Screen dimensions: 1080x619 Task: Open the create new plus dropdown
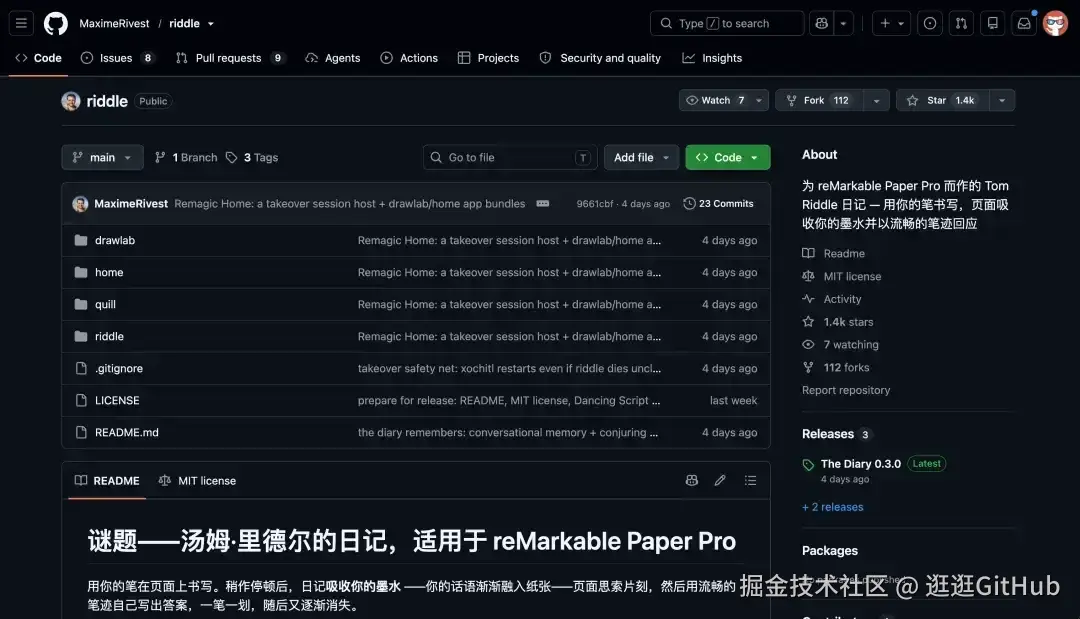pyautogui.click(x=891, y=23)
